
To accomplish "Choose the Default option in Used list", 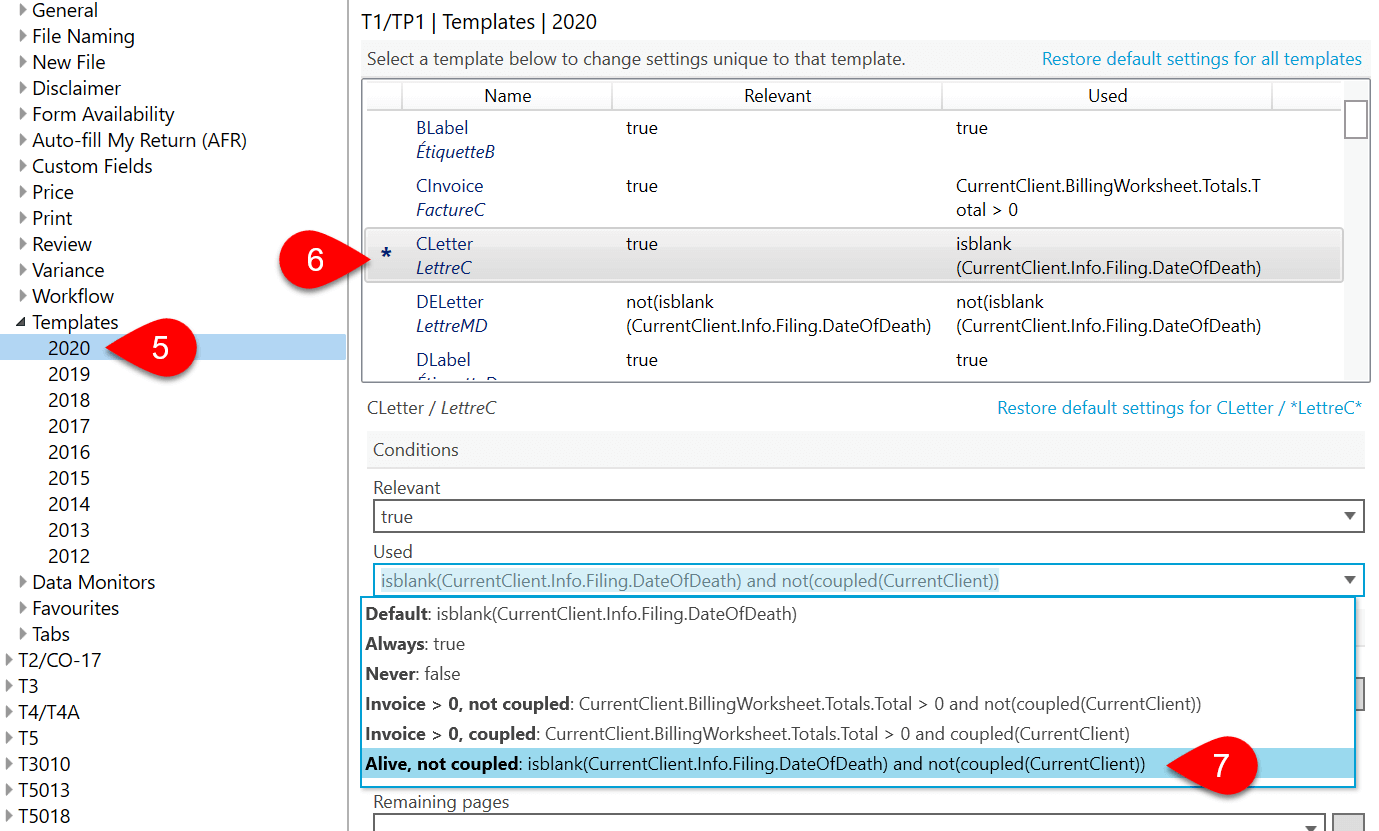I will (x=858, y=614).
